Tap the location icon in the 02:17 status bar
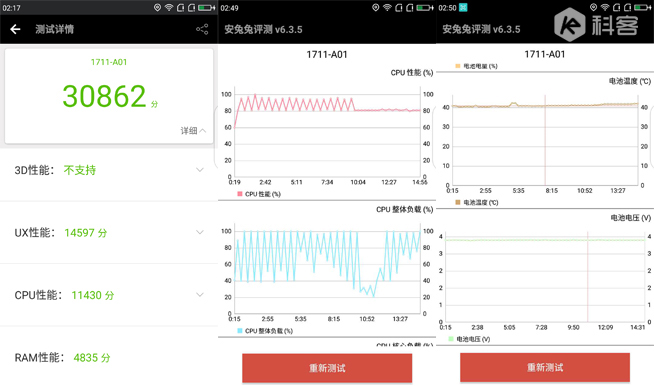This screenshot has height=388, width=654. [x=157, y=8]
